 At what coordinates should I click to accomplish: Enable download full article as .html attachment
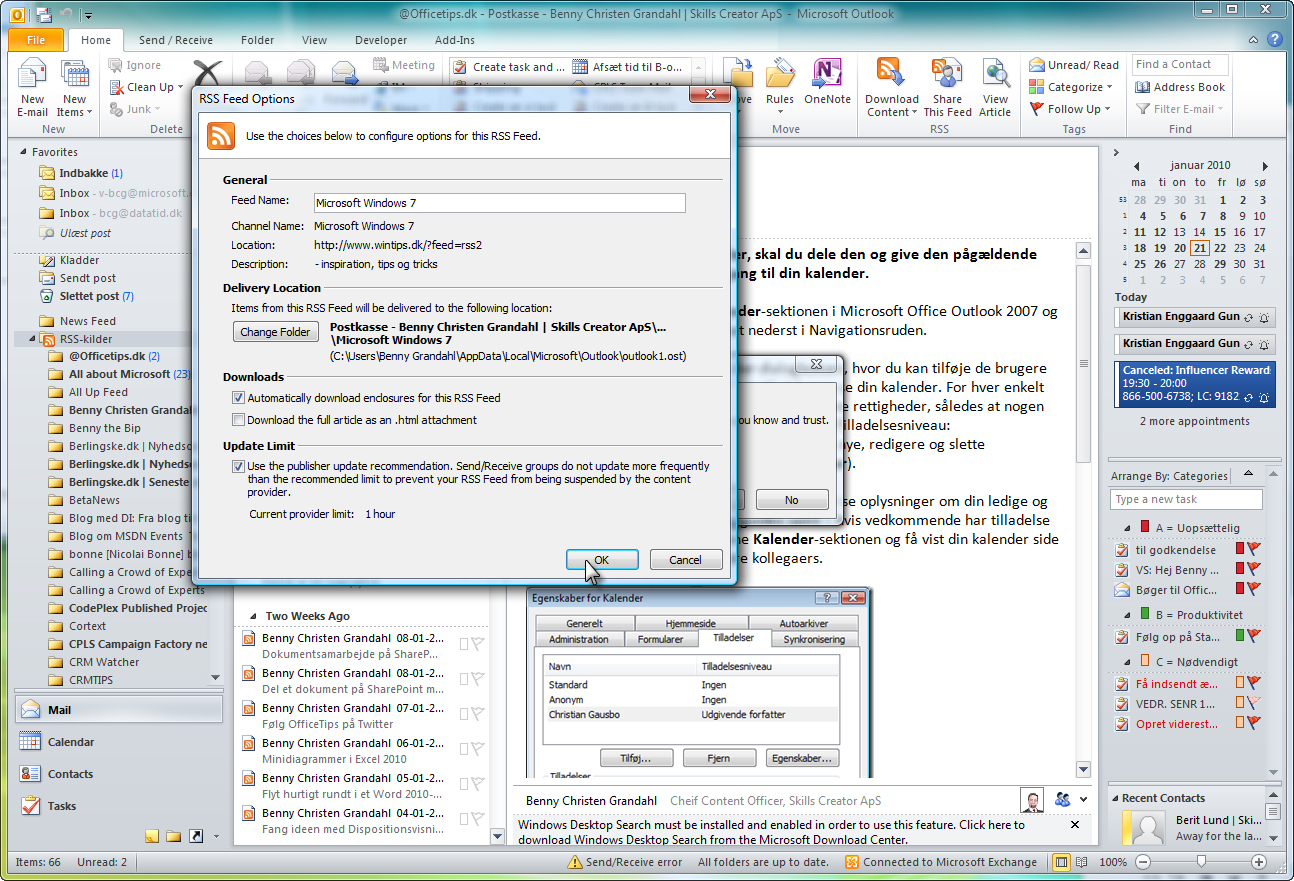click(238, 420)
